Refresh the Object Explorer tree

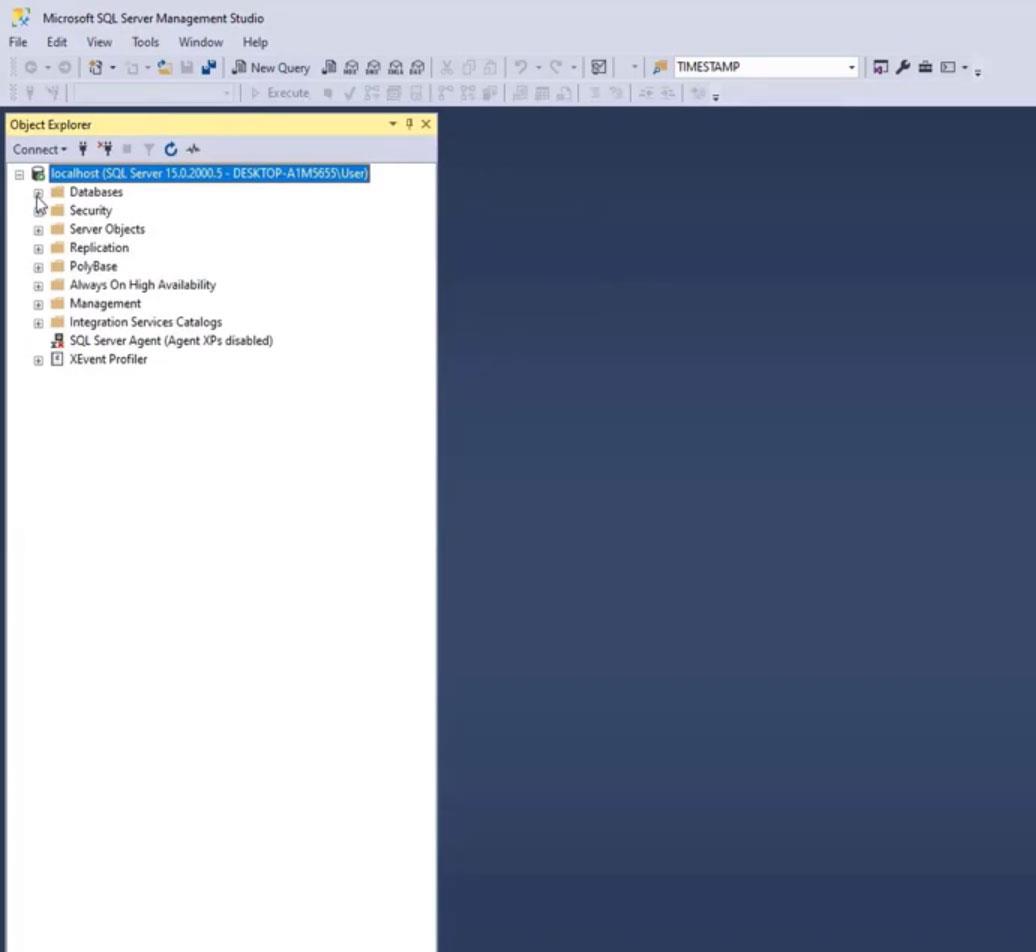click(170, 149)
